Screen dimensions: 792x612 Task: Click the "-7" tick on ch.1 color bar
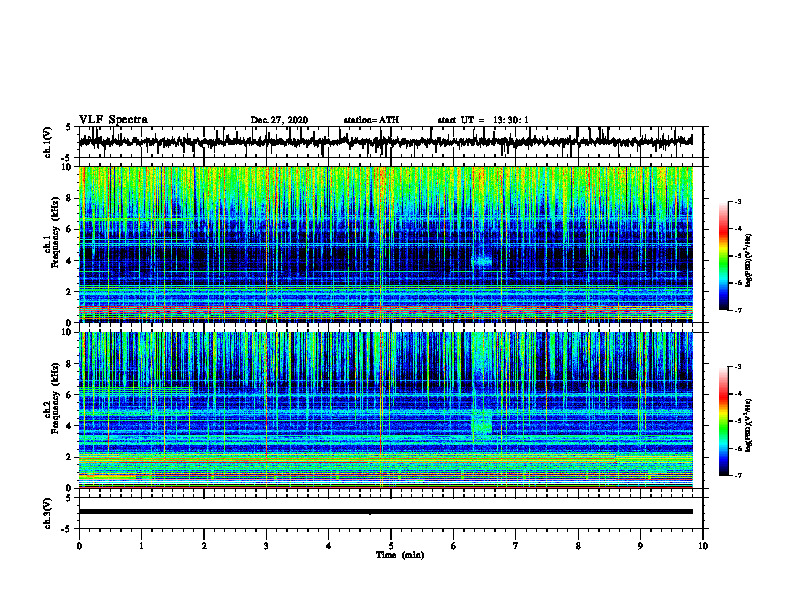coord(738,310)
